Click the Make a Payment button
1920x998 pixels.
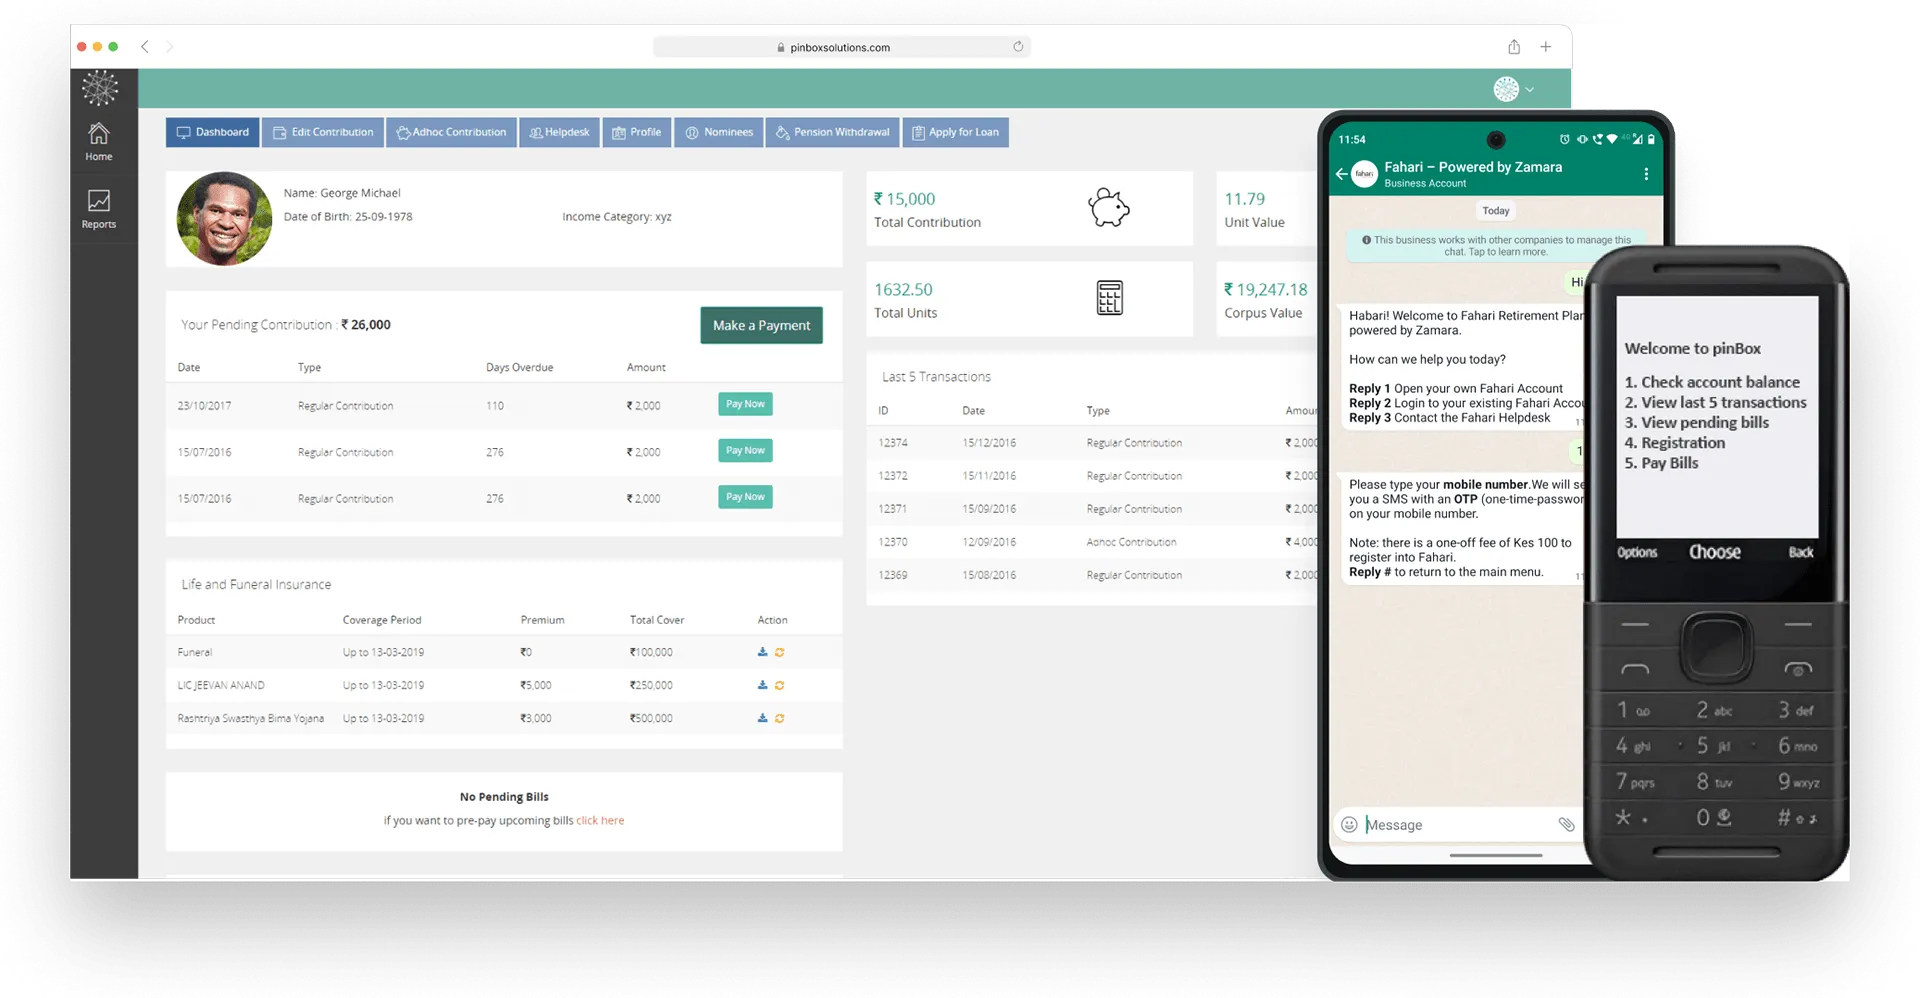(x=761, y=326)
